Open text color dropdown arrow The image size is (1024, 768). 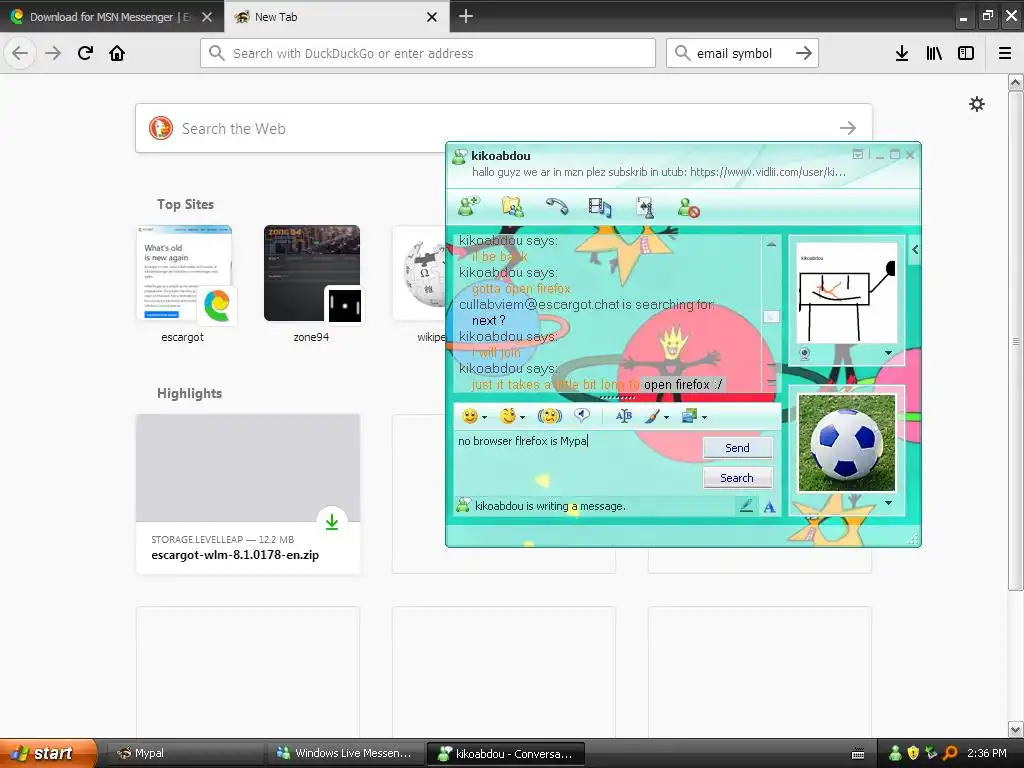(666, 417)
